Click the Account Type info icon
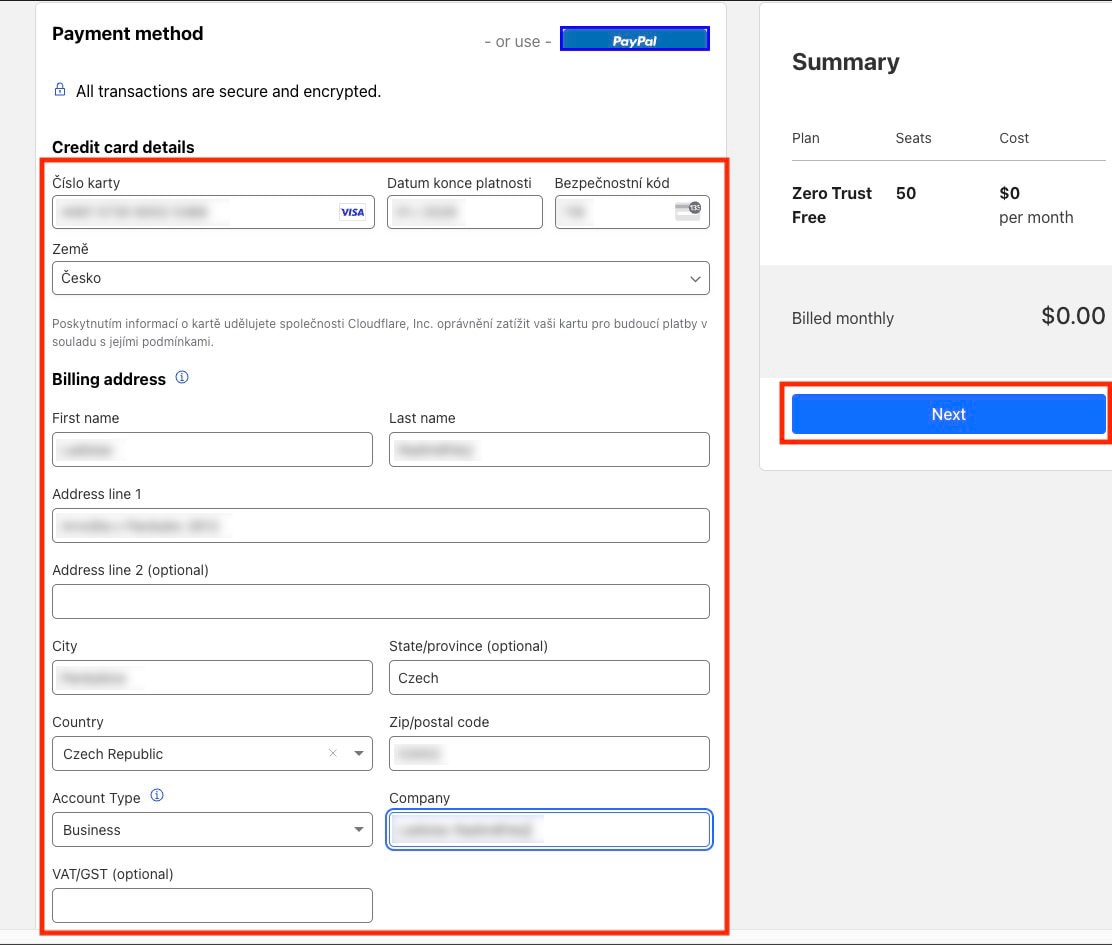This screenshot has width=1112, height=945. click(x=157, y=796)
